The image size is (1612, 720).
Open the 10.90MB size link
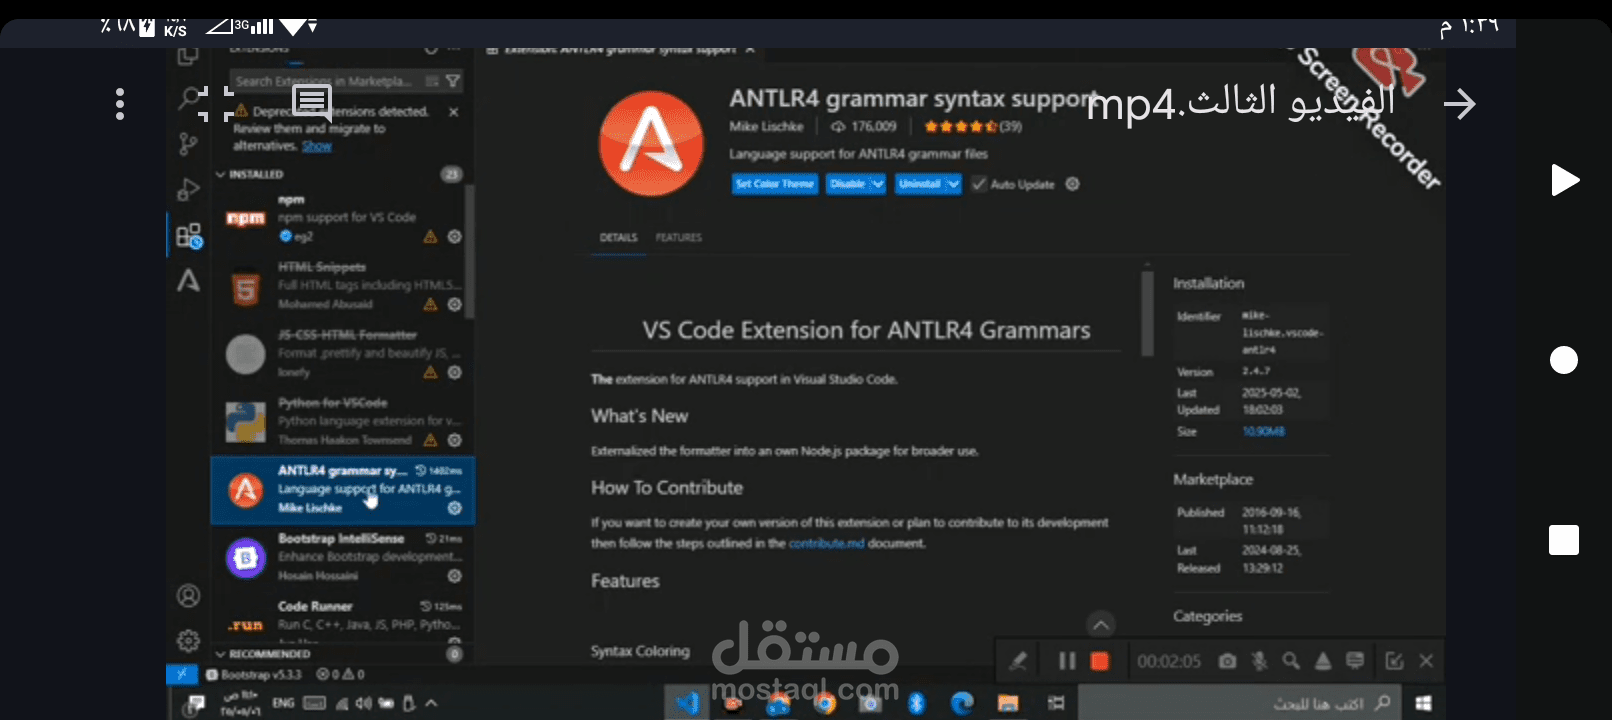1263,432
